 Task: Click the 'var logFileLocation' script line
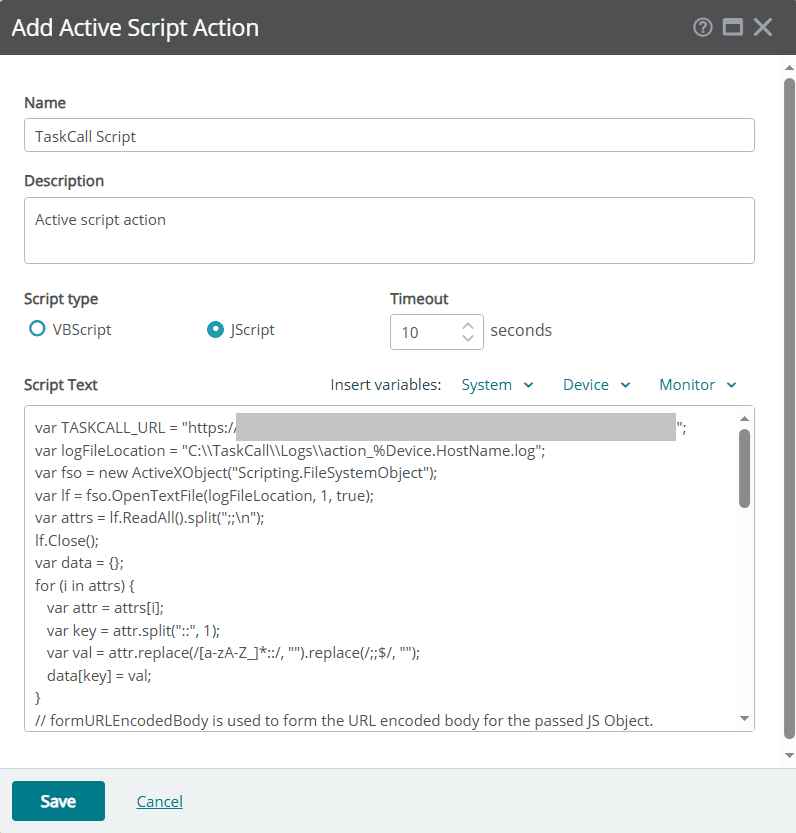(x=290, y=450)
